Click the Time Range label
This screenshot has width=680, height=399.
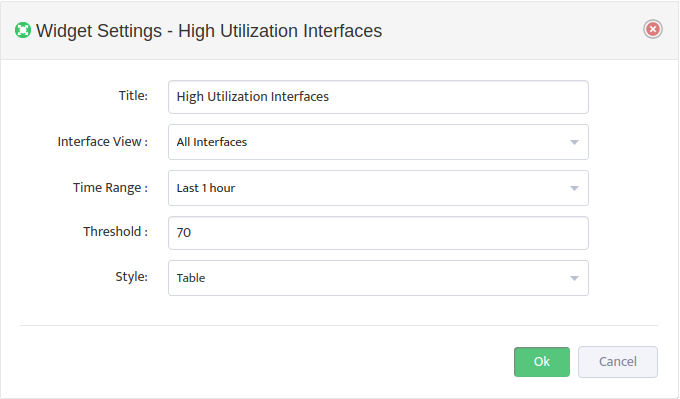point(110,188)
